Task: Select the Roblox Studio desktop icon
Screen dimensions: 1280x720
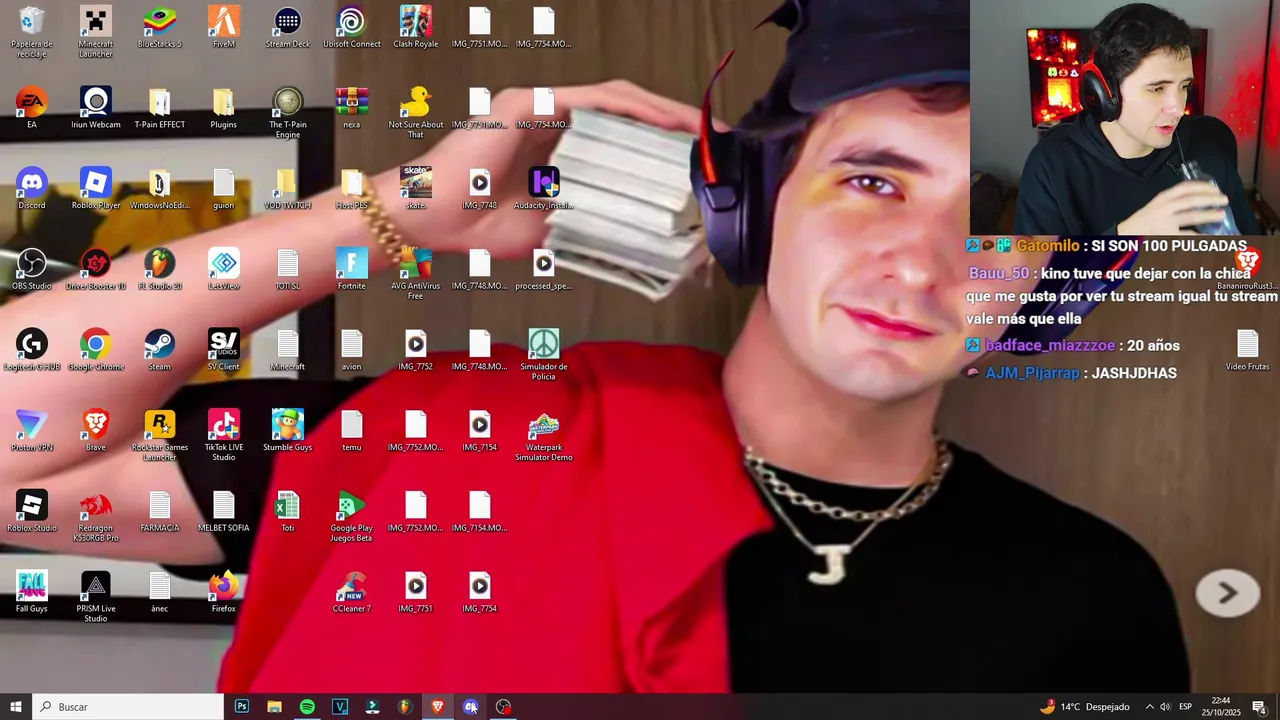Action: (32, 512)
